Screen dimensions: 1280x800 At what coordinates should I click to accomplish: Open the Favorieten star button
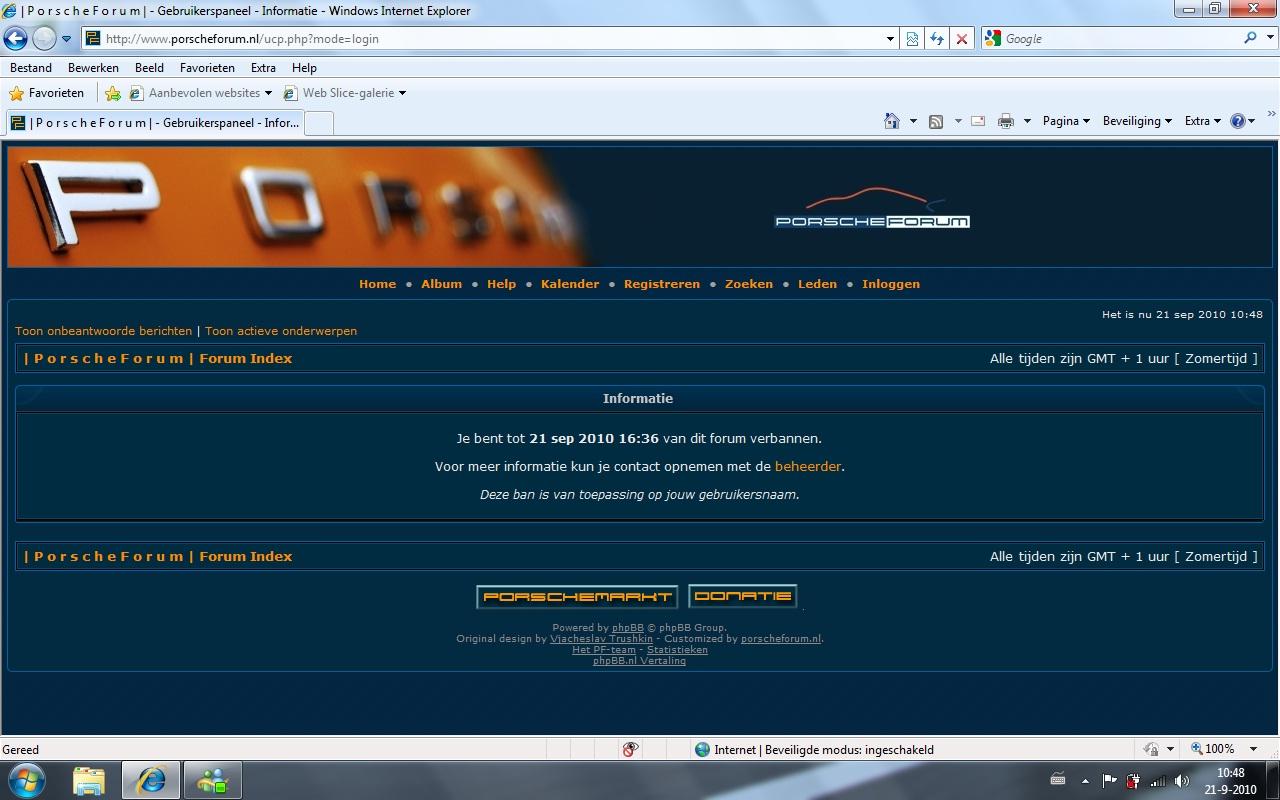coord(46,93)
